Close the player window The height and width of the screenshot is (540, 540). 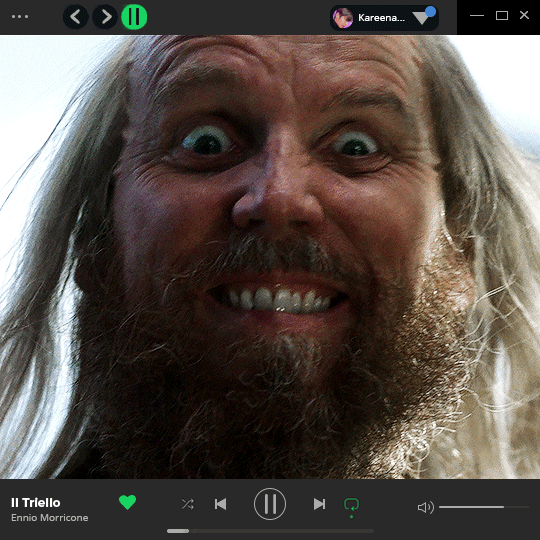(x=524, y=15)
